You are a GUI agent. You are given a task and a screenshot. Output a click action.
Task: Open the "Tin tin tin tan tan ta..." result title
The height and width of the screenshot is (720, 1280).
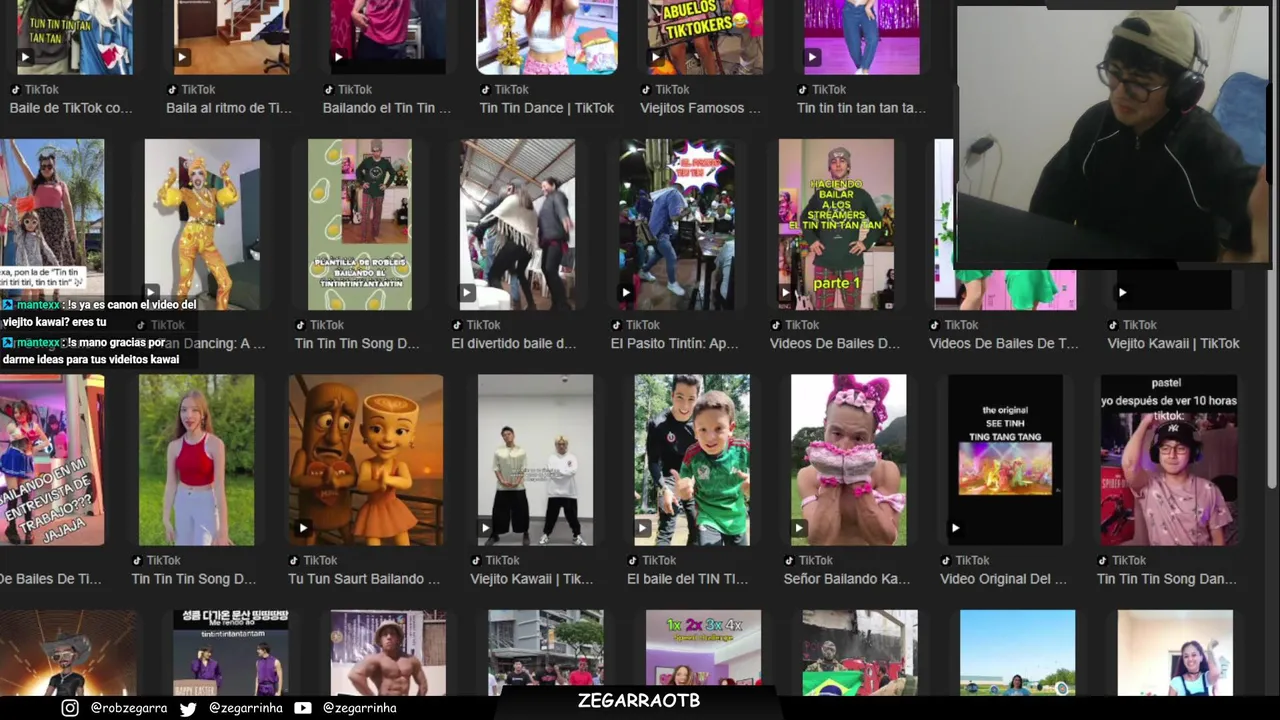861,108
